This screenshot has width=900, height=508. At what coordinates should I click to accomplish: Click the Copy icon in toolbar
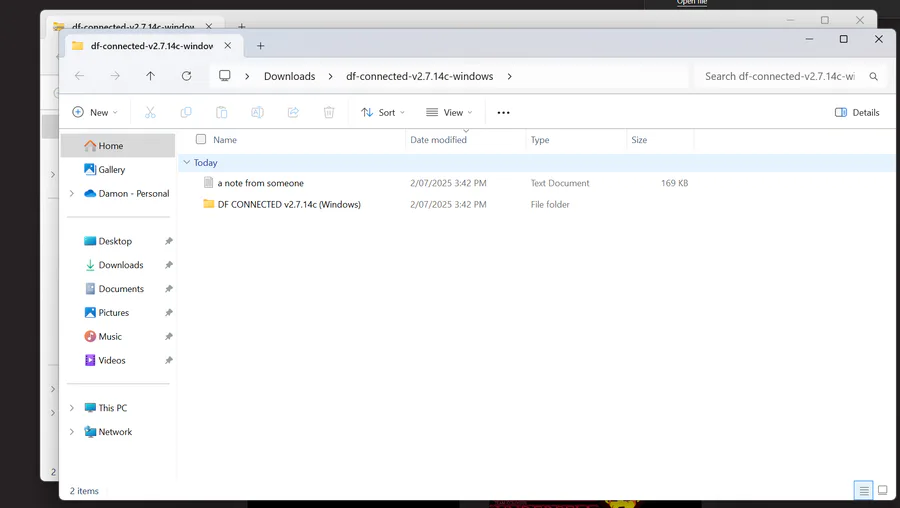pyautogui.click(x=186, y=113)
